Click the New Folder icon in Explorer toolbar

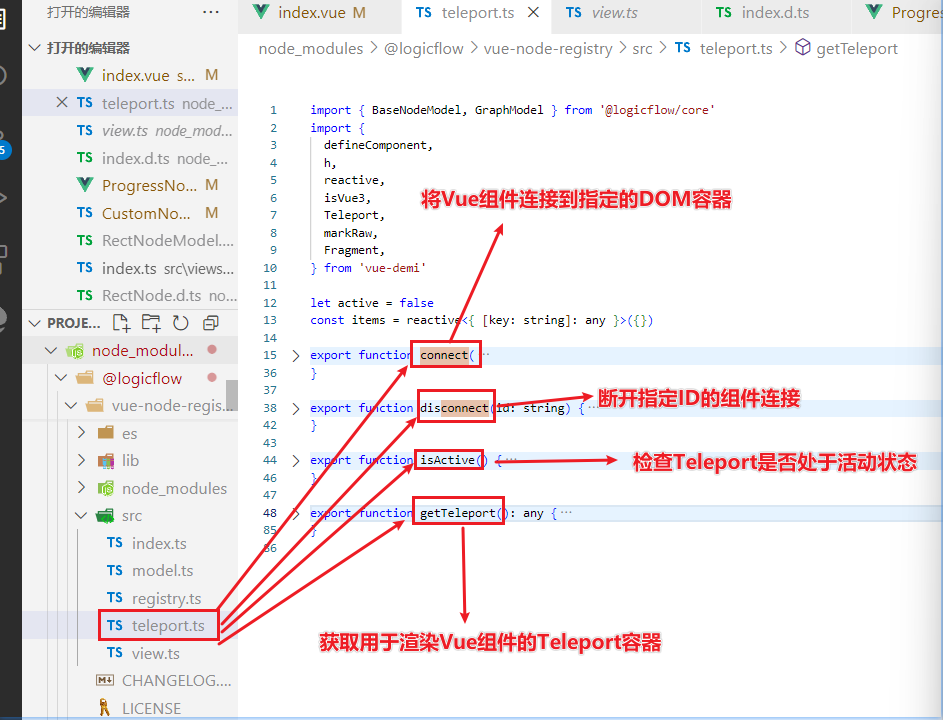coord(147,322)
